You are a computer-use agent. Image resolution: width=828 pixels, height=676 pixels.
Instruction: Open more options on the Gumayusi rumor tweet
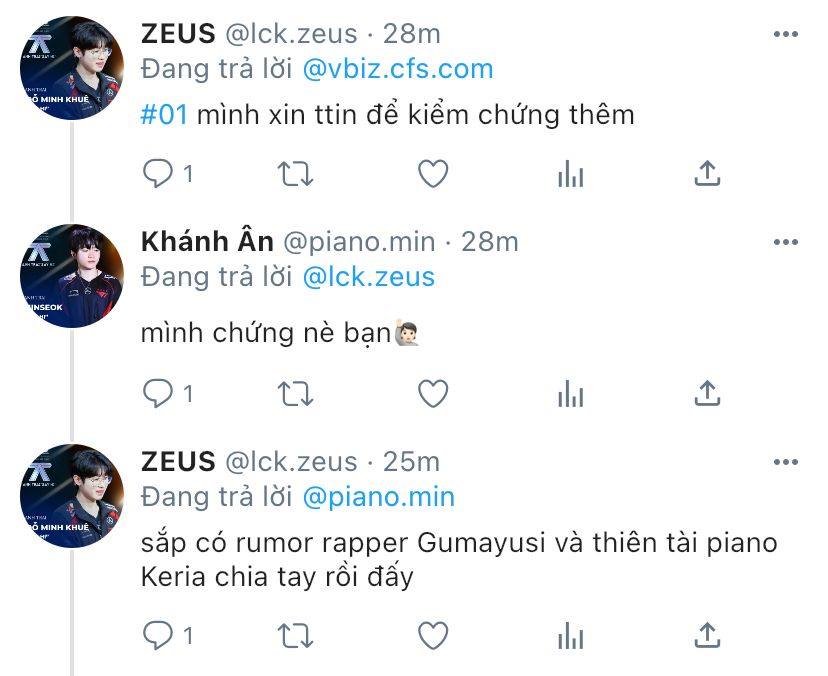pos(786,462)
